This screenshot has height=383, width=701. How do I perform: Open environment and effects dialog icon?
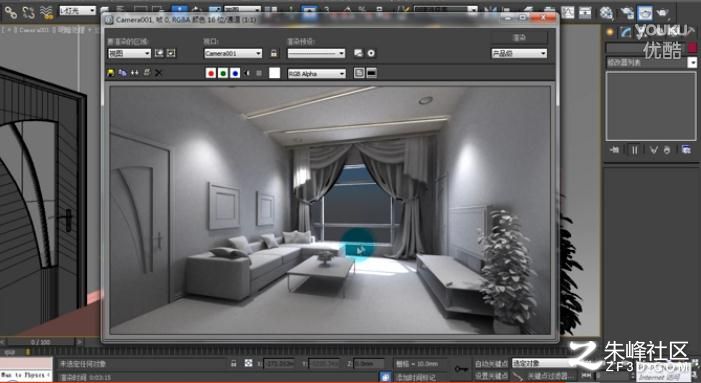pyautogui.click(x=371, y=53)
